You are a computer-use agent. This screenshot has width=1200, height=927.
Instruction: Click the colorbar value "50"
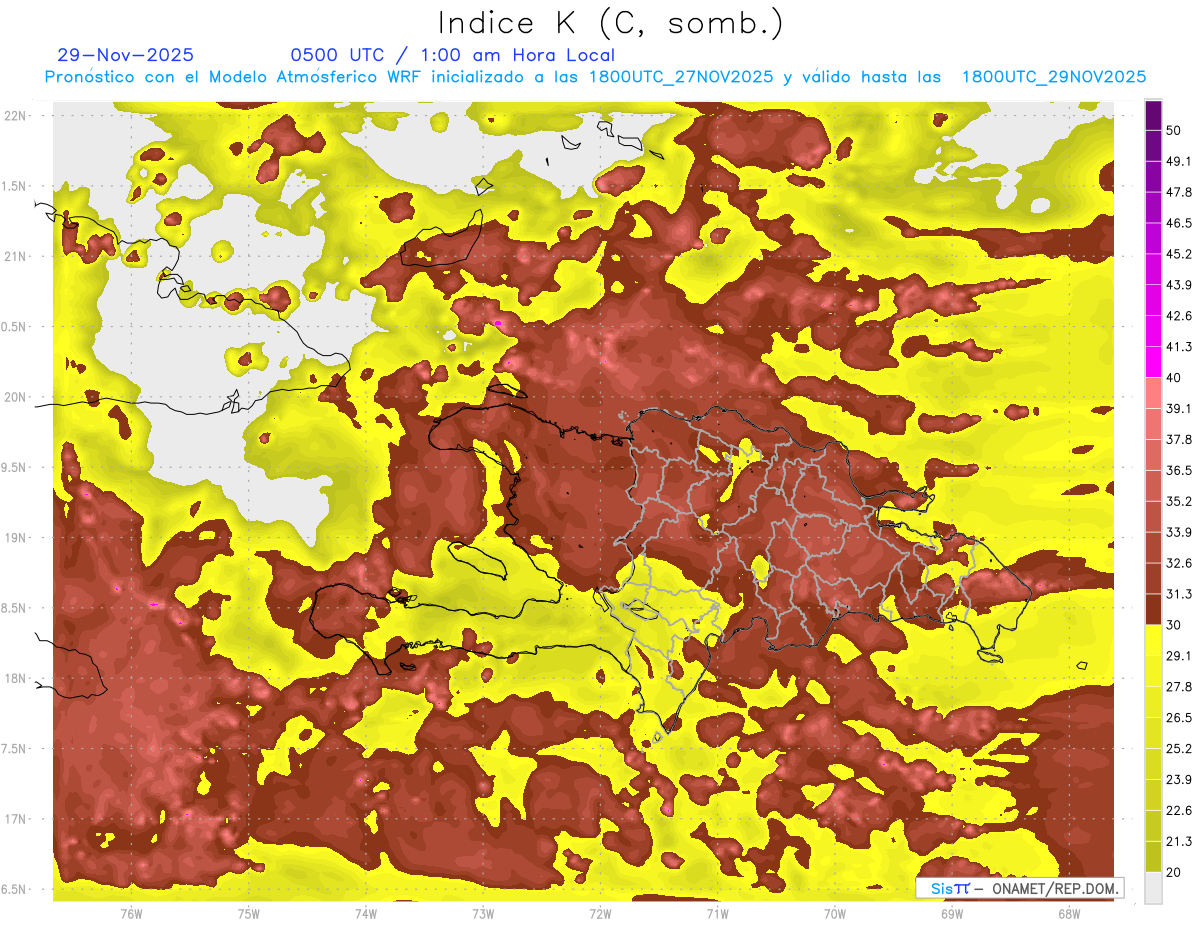pos(1173,130)
